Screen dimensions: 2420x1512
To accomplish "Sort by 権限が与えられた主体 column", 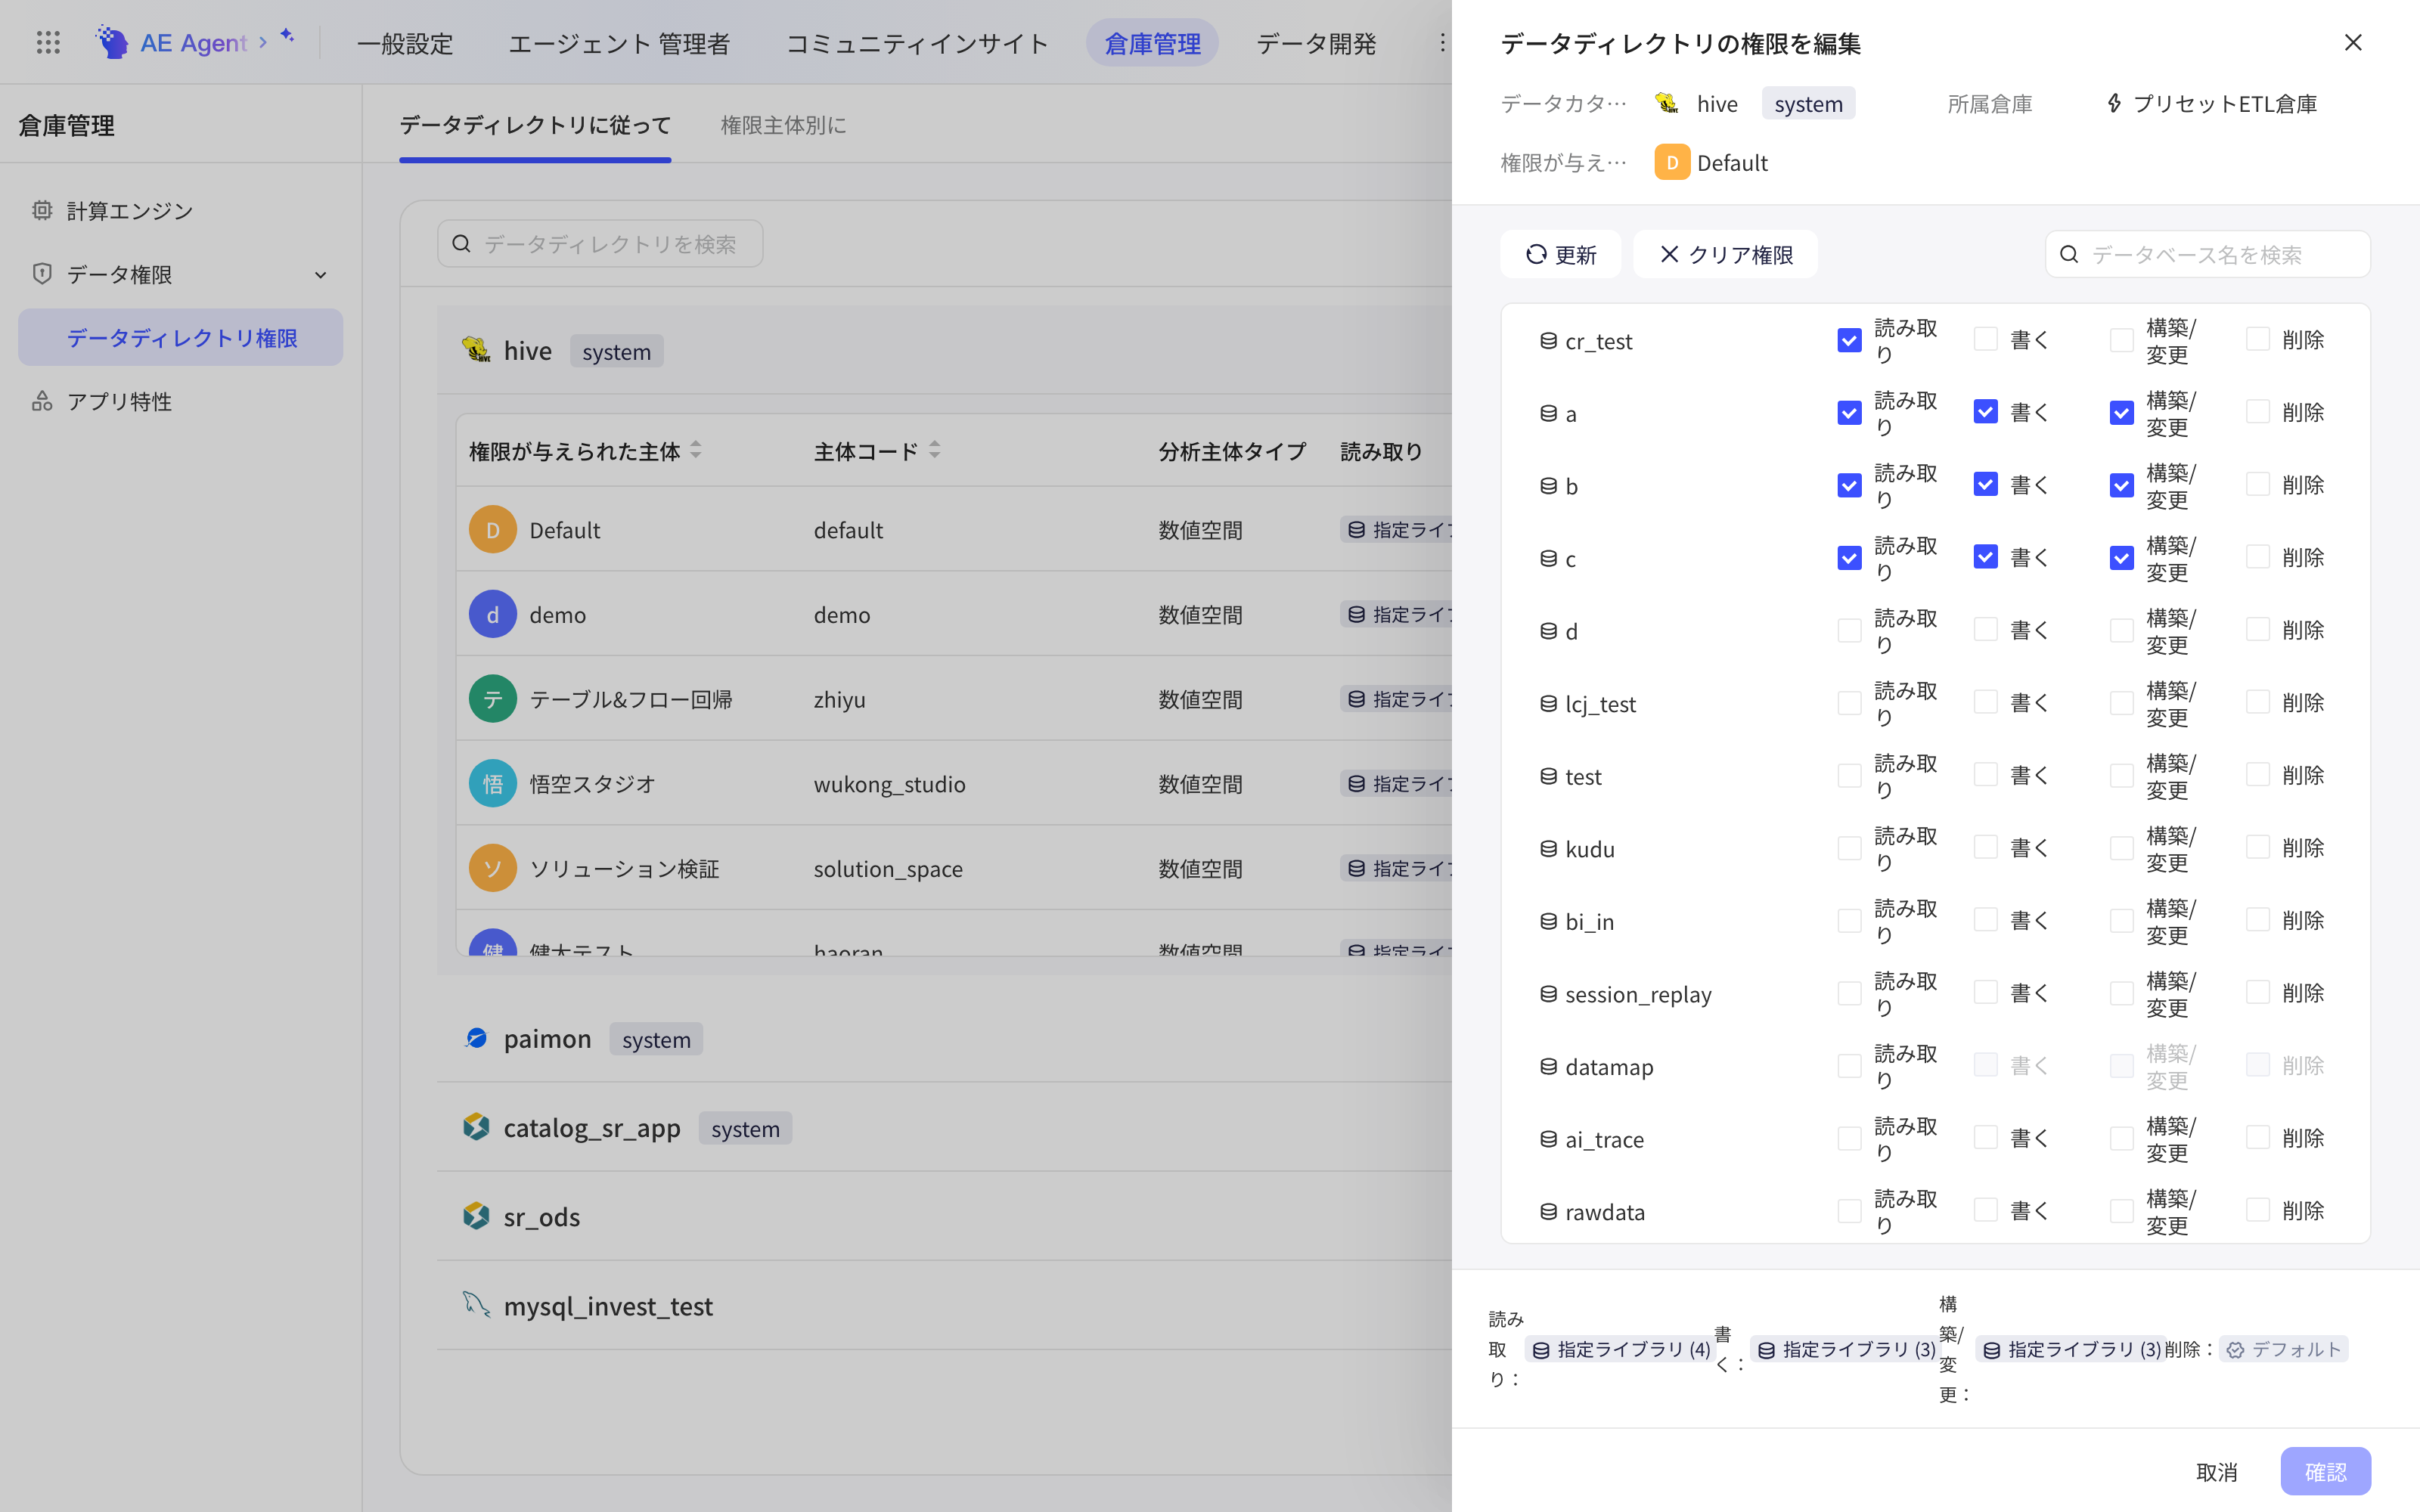I will 696,450.
